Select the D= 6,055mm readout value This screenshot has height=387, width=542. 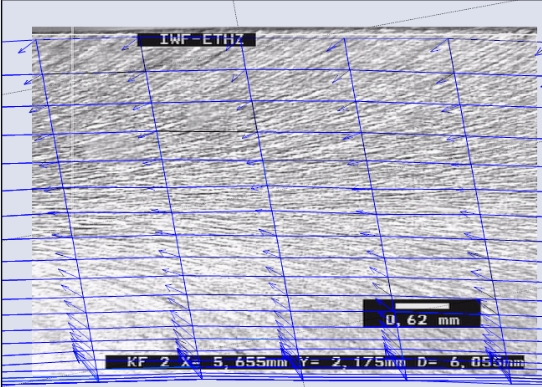coord(470,362)
